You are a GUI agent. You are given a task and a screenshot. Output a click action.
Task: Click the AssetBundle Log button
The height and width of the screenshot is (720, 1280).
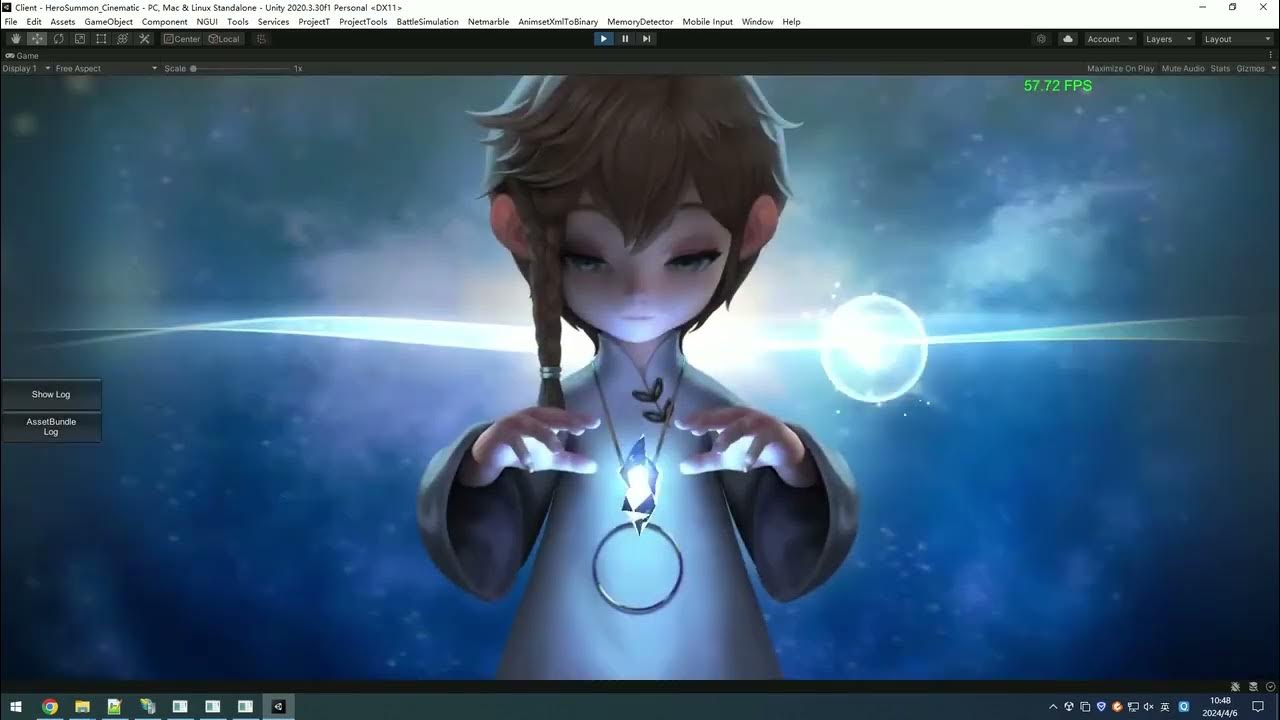(51, 427)
